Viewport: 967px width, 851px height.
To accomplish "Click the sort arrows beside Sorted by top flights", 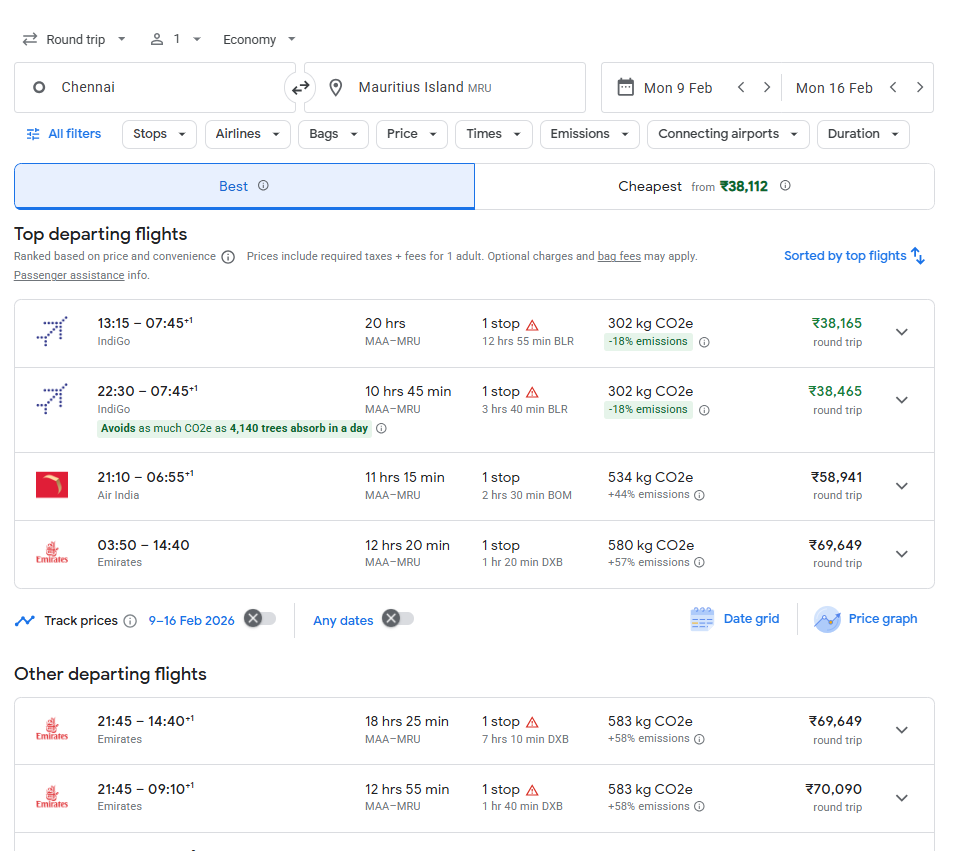I will 916,255.
